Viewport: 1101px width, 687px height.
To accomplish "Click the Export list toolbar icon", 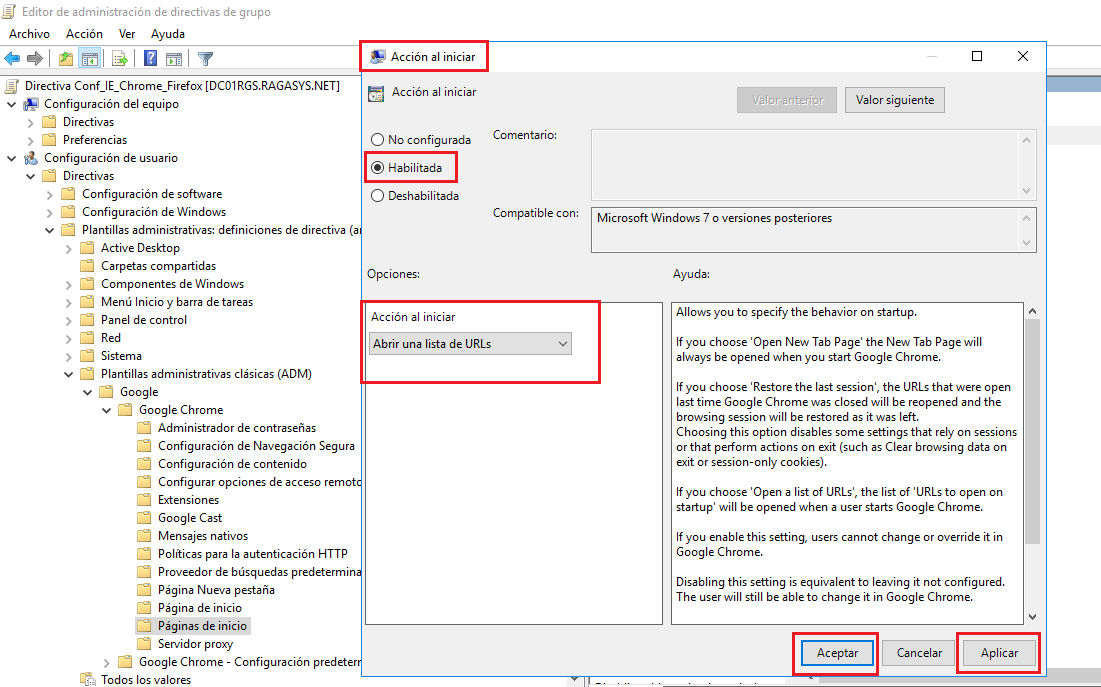I will [119, 57].
